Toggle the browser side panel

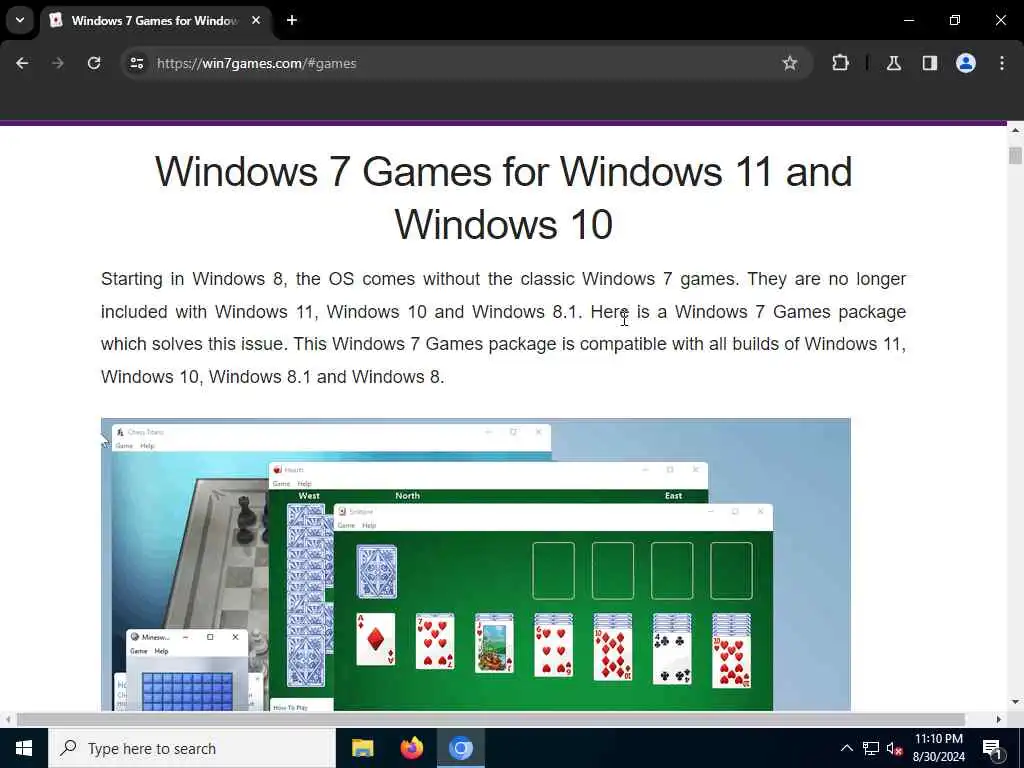coord(930,63)
